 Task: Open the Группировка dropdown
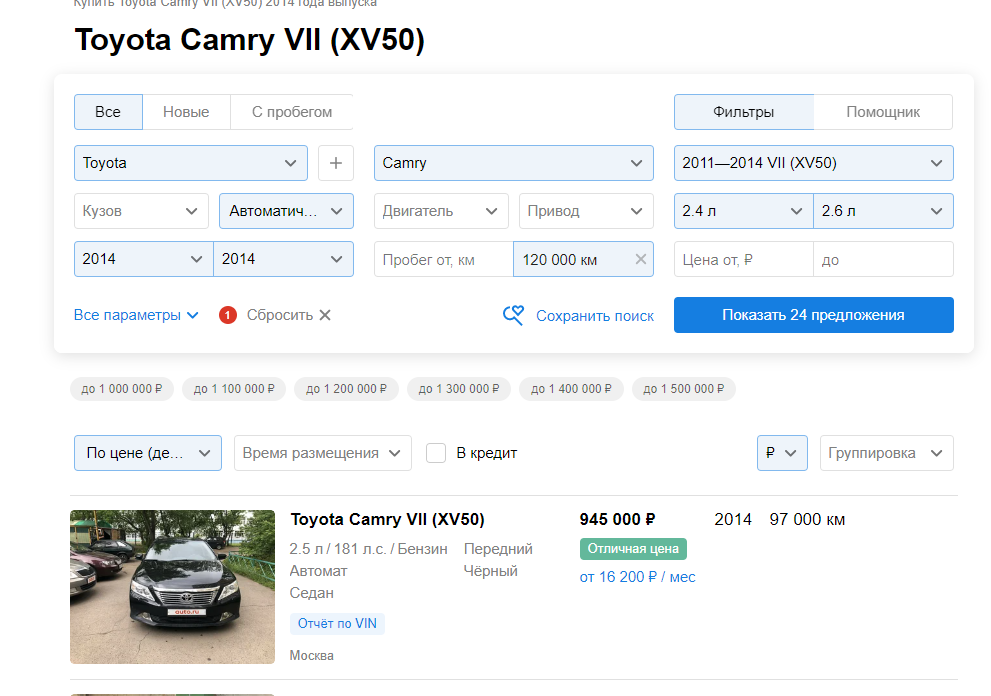coord(887,453)
